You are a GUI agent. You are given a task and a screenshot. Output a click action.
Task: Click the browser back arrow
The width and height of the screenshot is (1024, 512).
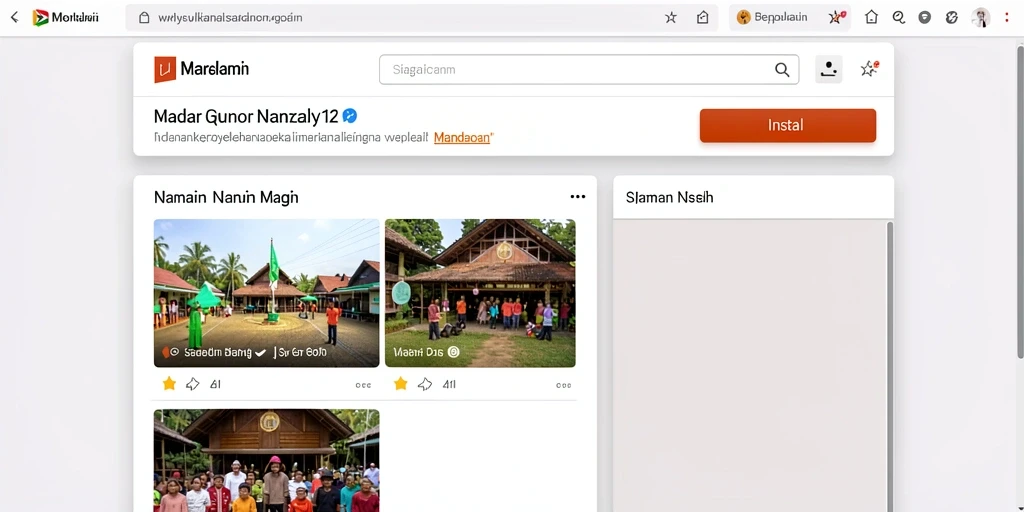(14, 18)
